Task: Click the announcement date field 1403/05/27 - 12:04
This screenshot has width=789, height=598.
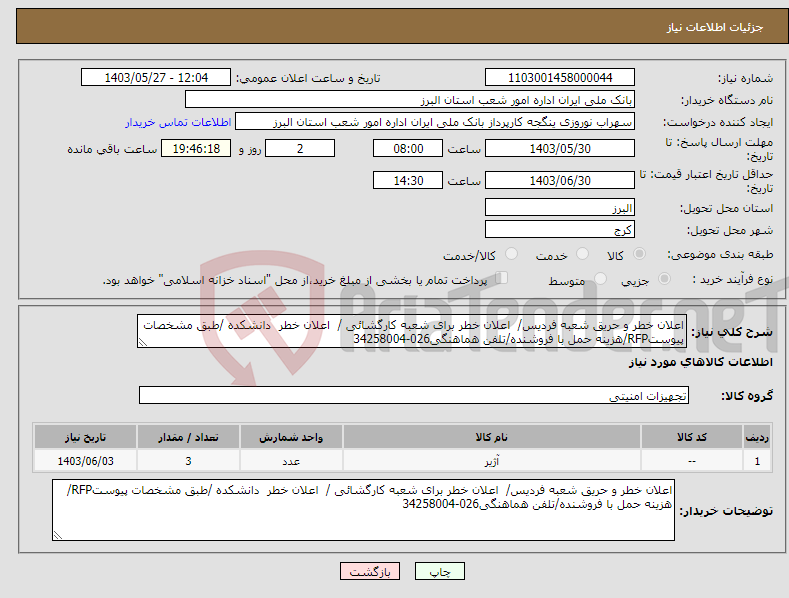Action: coord(156,78)
